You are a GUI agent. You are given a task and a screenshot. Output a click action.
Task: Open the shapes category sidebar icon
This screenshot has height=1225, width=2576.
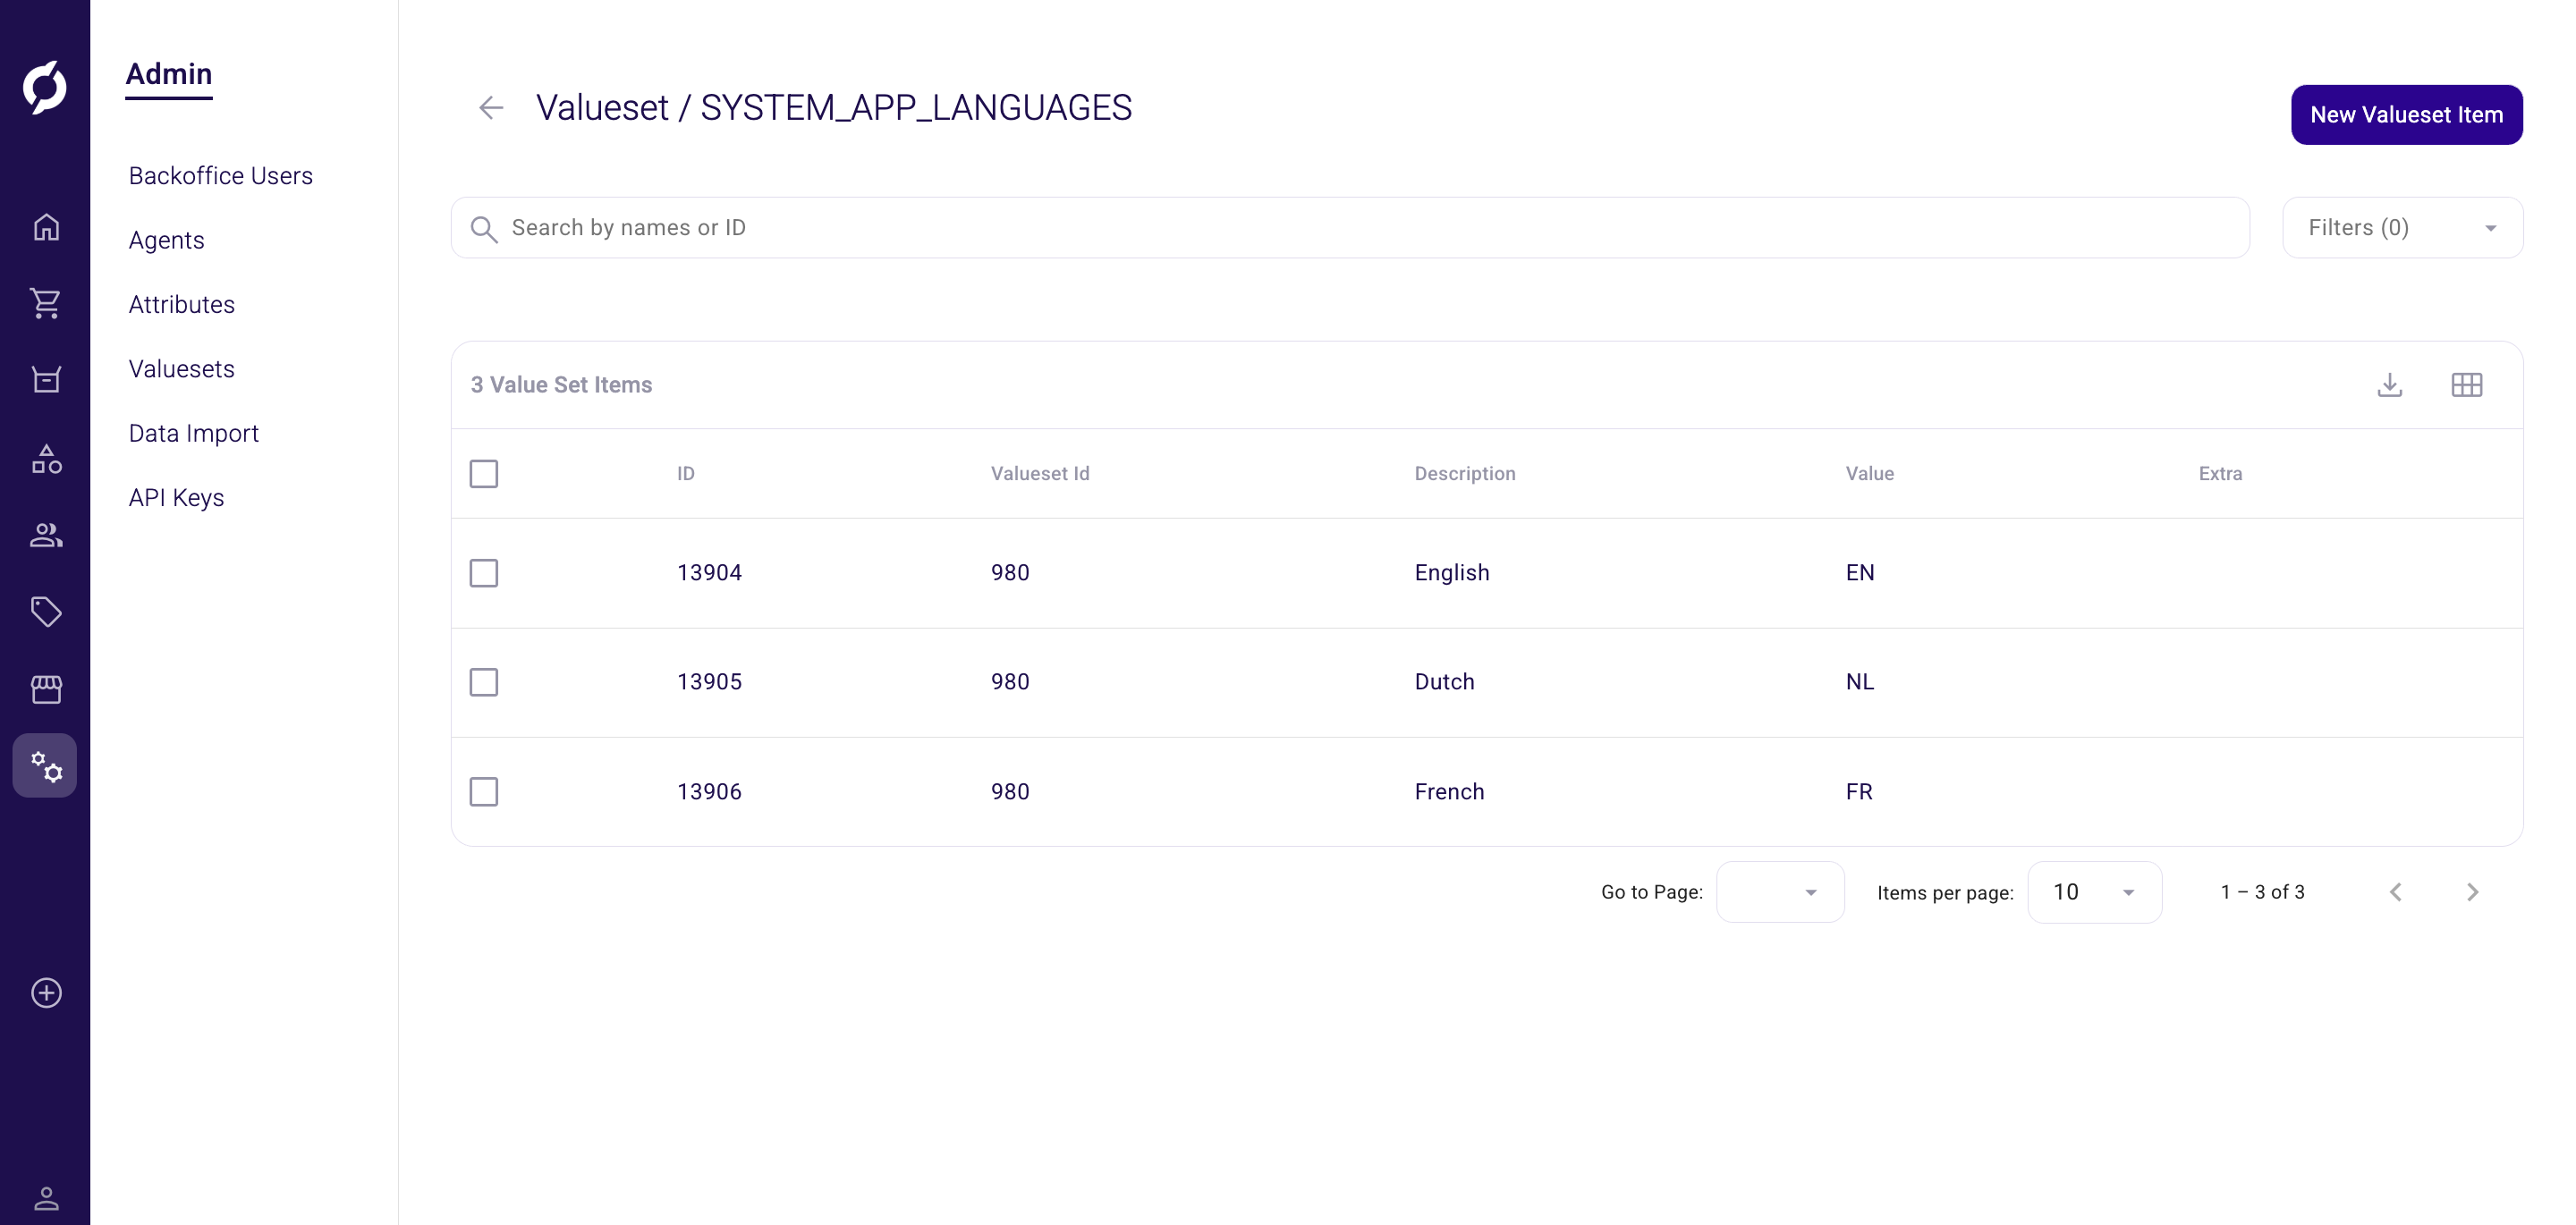point(46,459)
